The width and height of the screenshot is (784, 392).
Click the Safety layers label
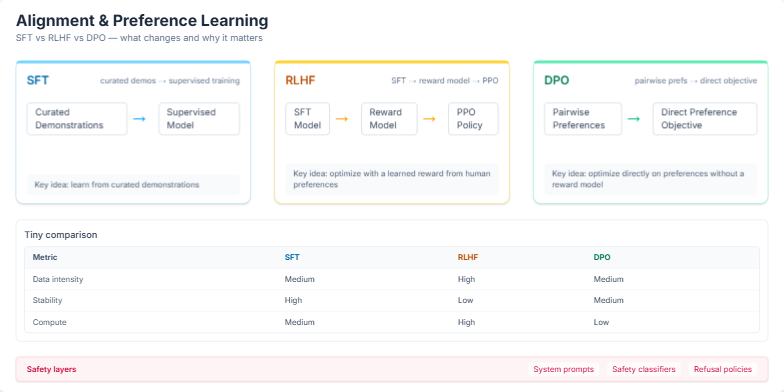[52, 370]
